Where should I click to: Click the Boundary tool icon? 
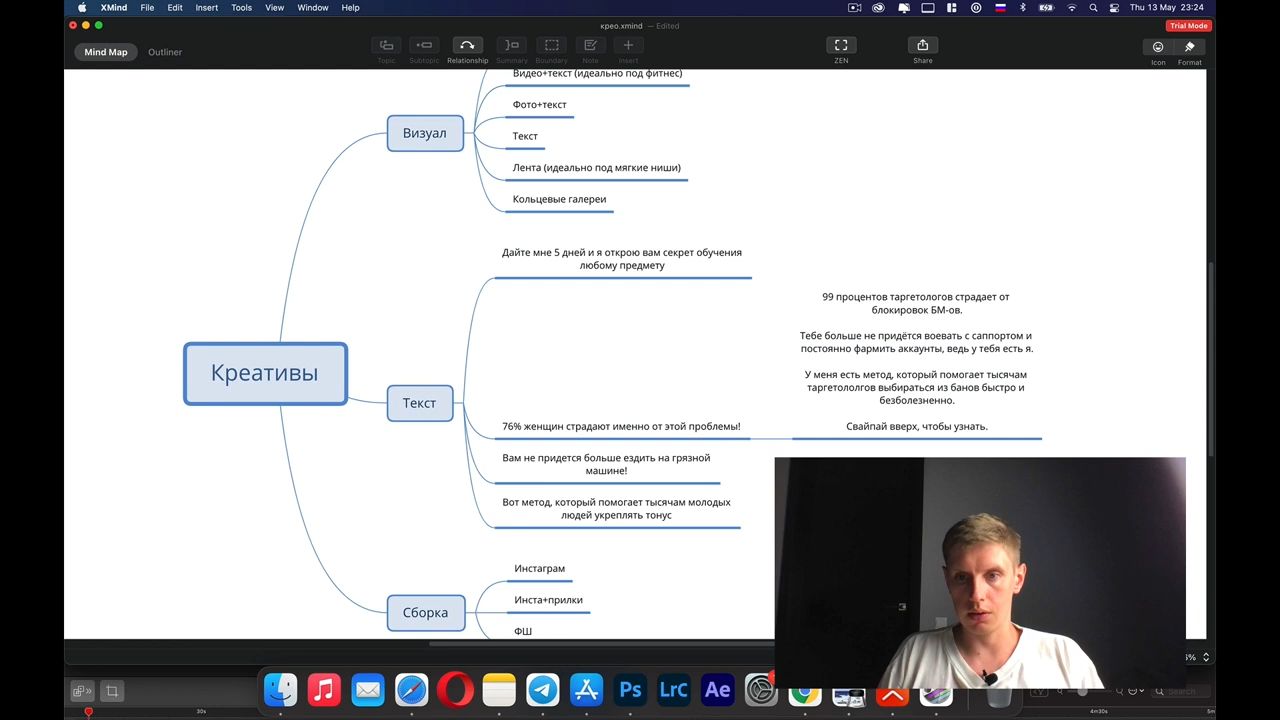551,46
